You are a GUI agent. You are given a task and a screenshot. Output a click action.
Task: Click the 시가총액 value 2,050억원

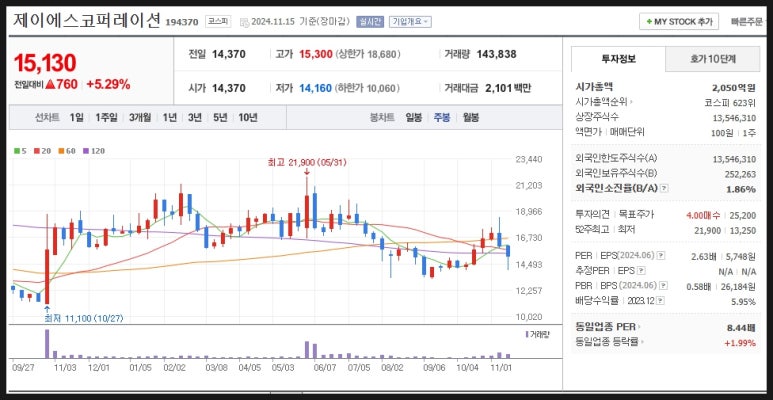tap(734, 88)
